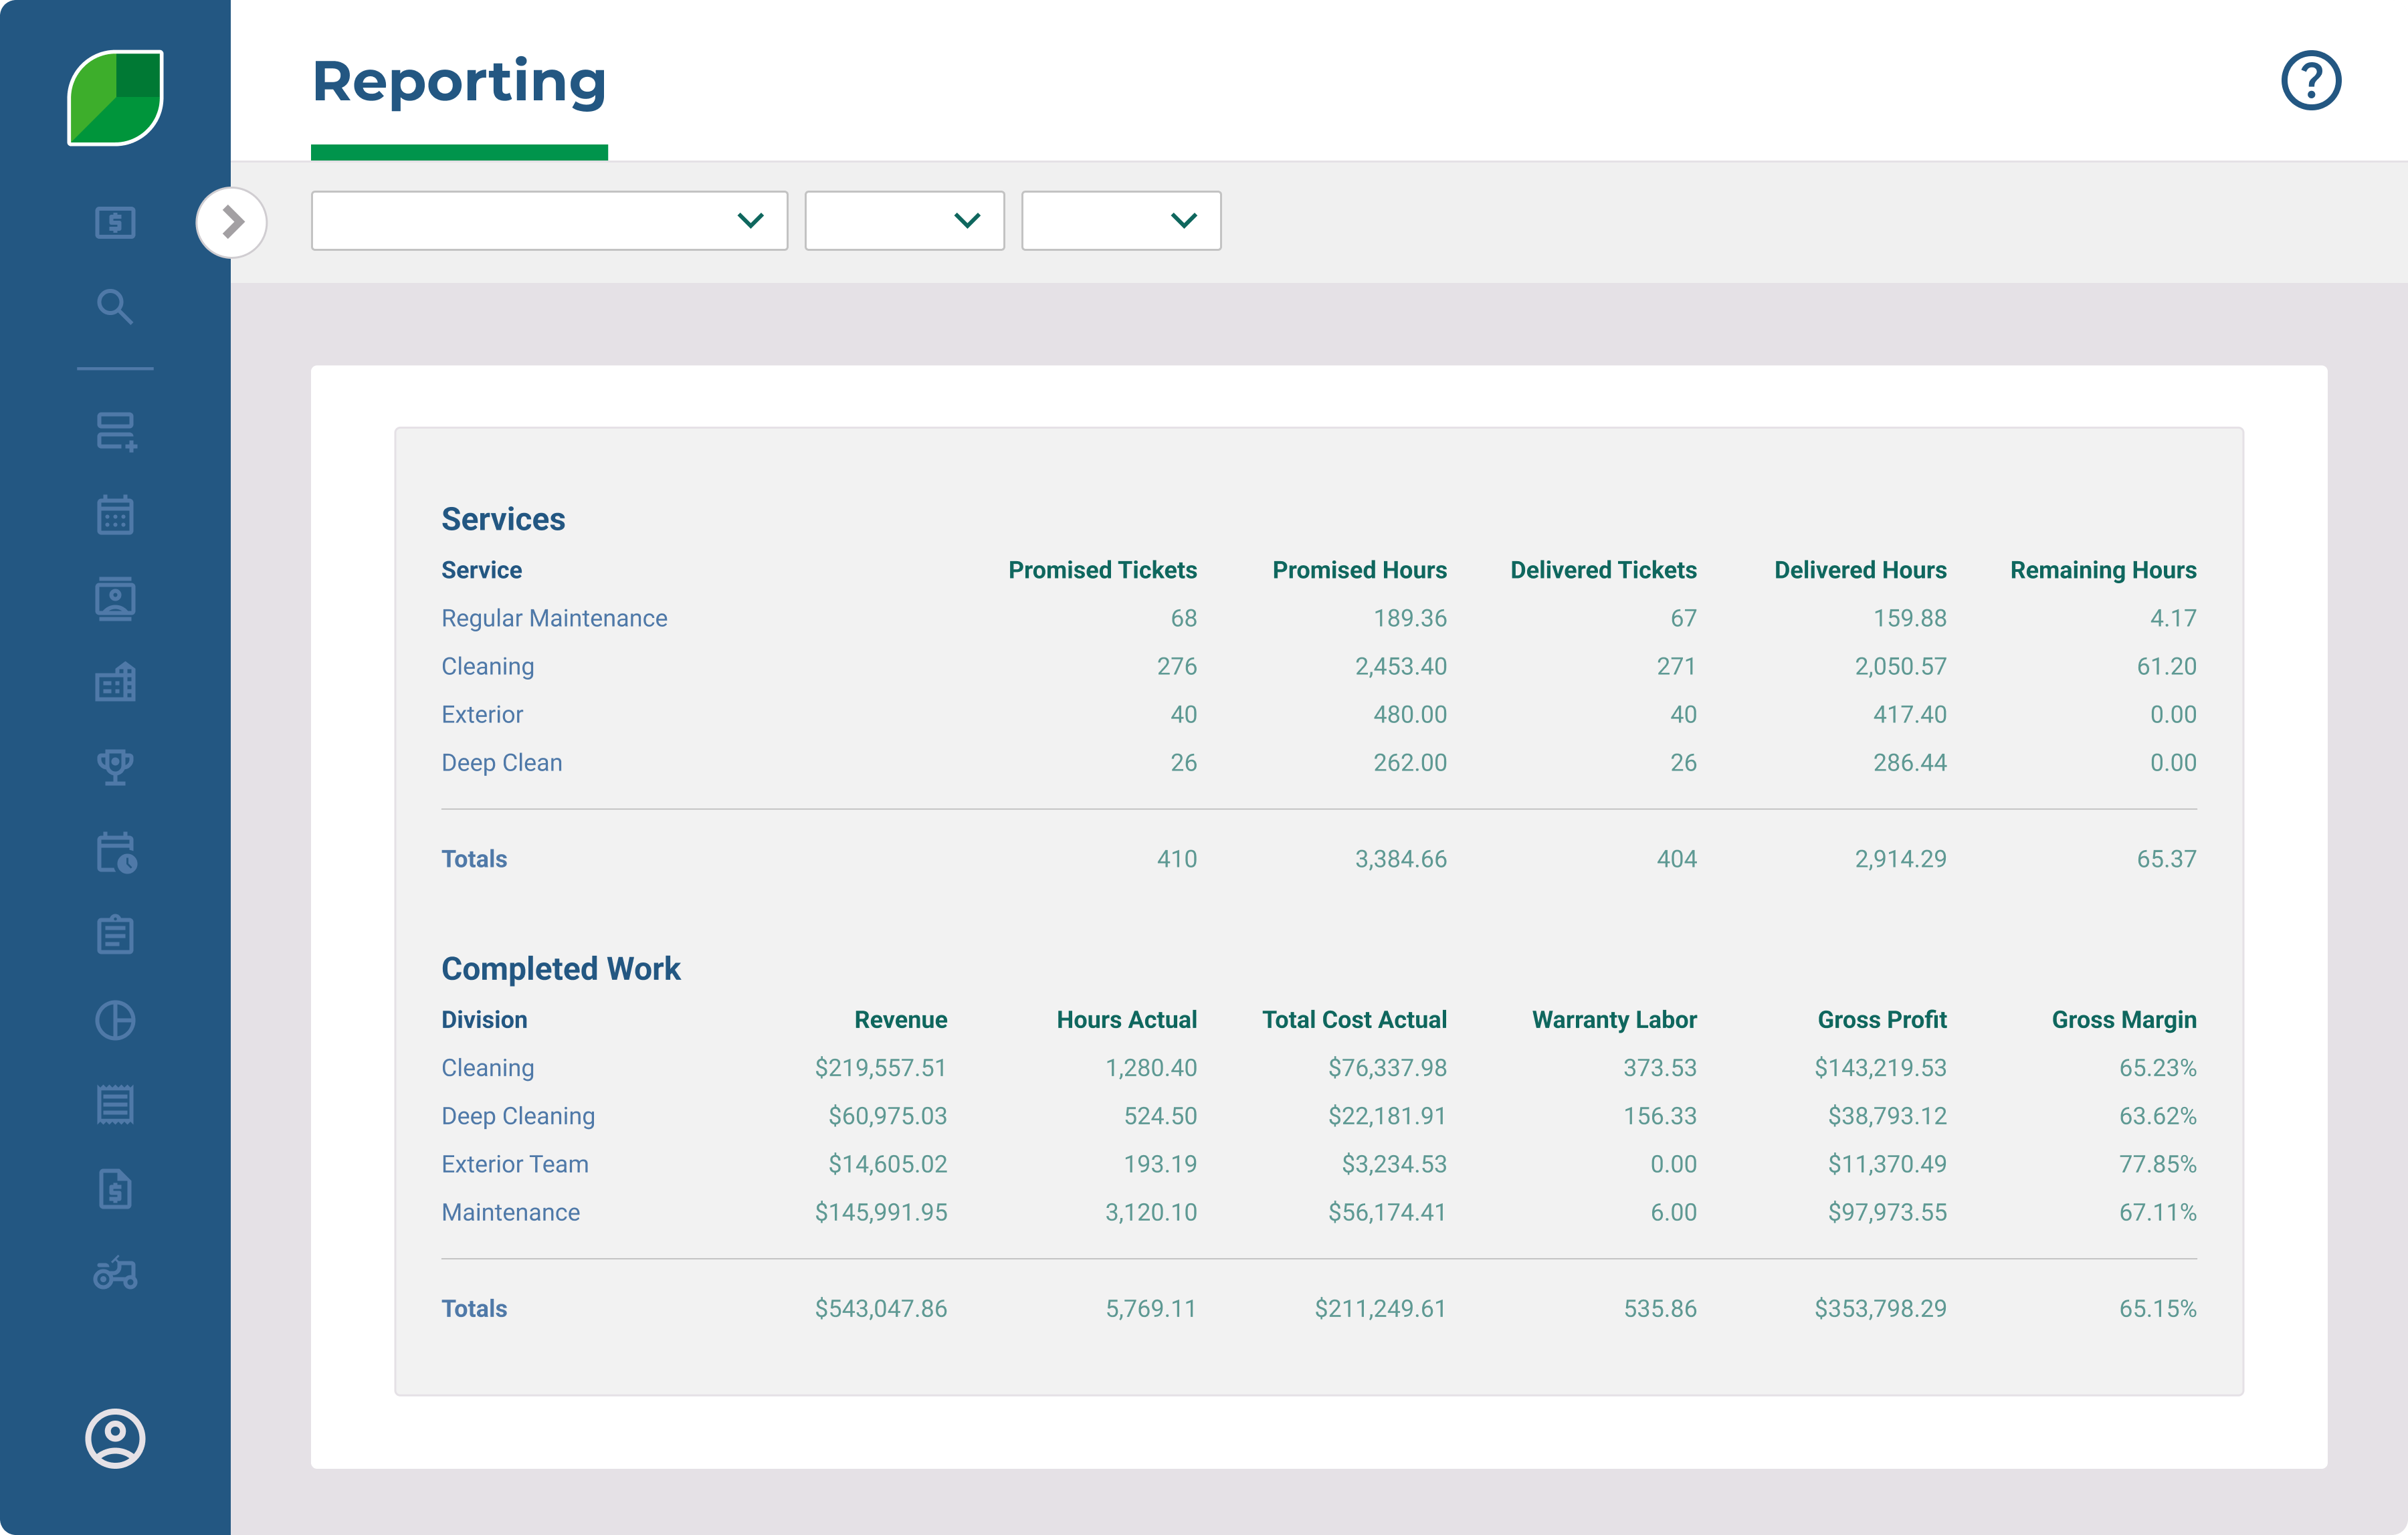Viewport: 2408px width, 1535px height.
Task: Select the trophy Opportunities icon
Action: tap(114, 767)
